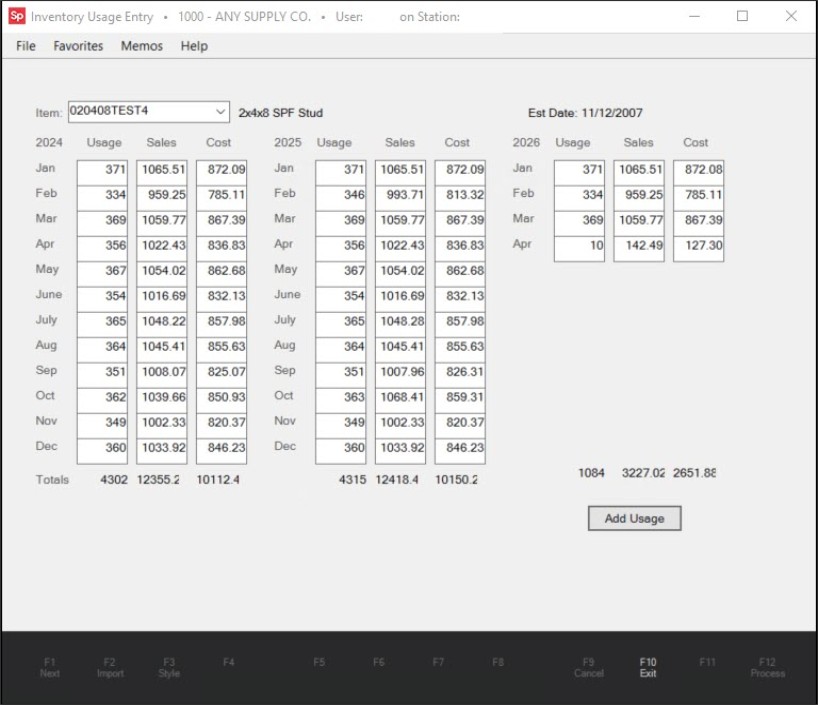Open the Memos menu

[x=141, y=46]
